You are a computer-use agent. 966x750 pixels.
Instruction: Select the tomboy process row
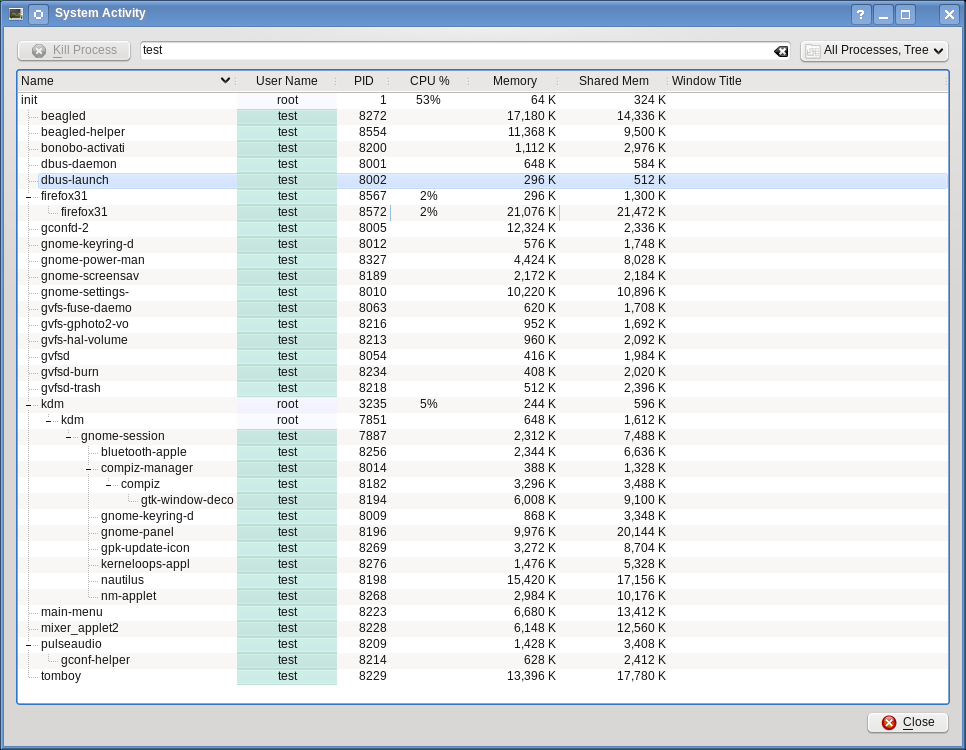tap(61, 676)
